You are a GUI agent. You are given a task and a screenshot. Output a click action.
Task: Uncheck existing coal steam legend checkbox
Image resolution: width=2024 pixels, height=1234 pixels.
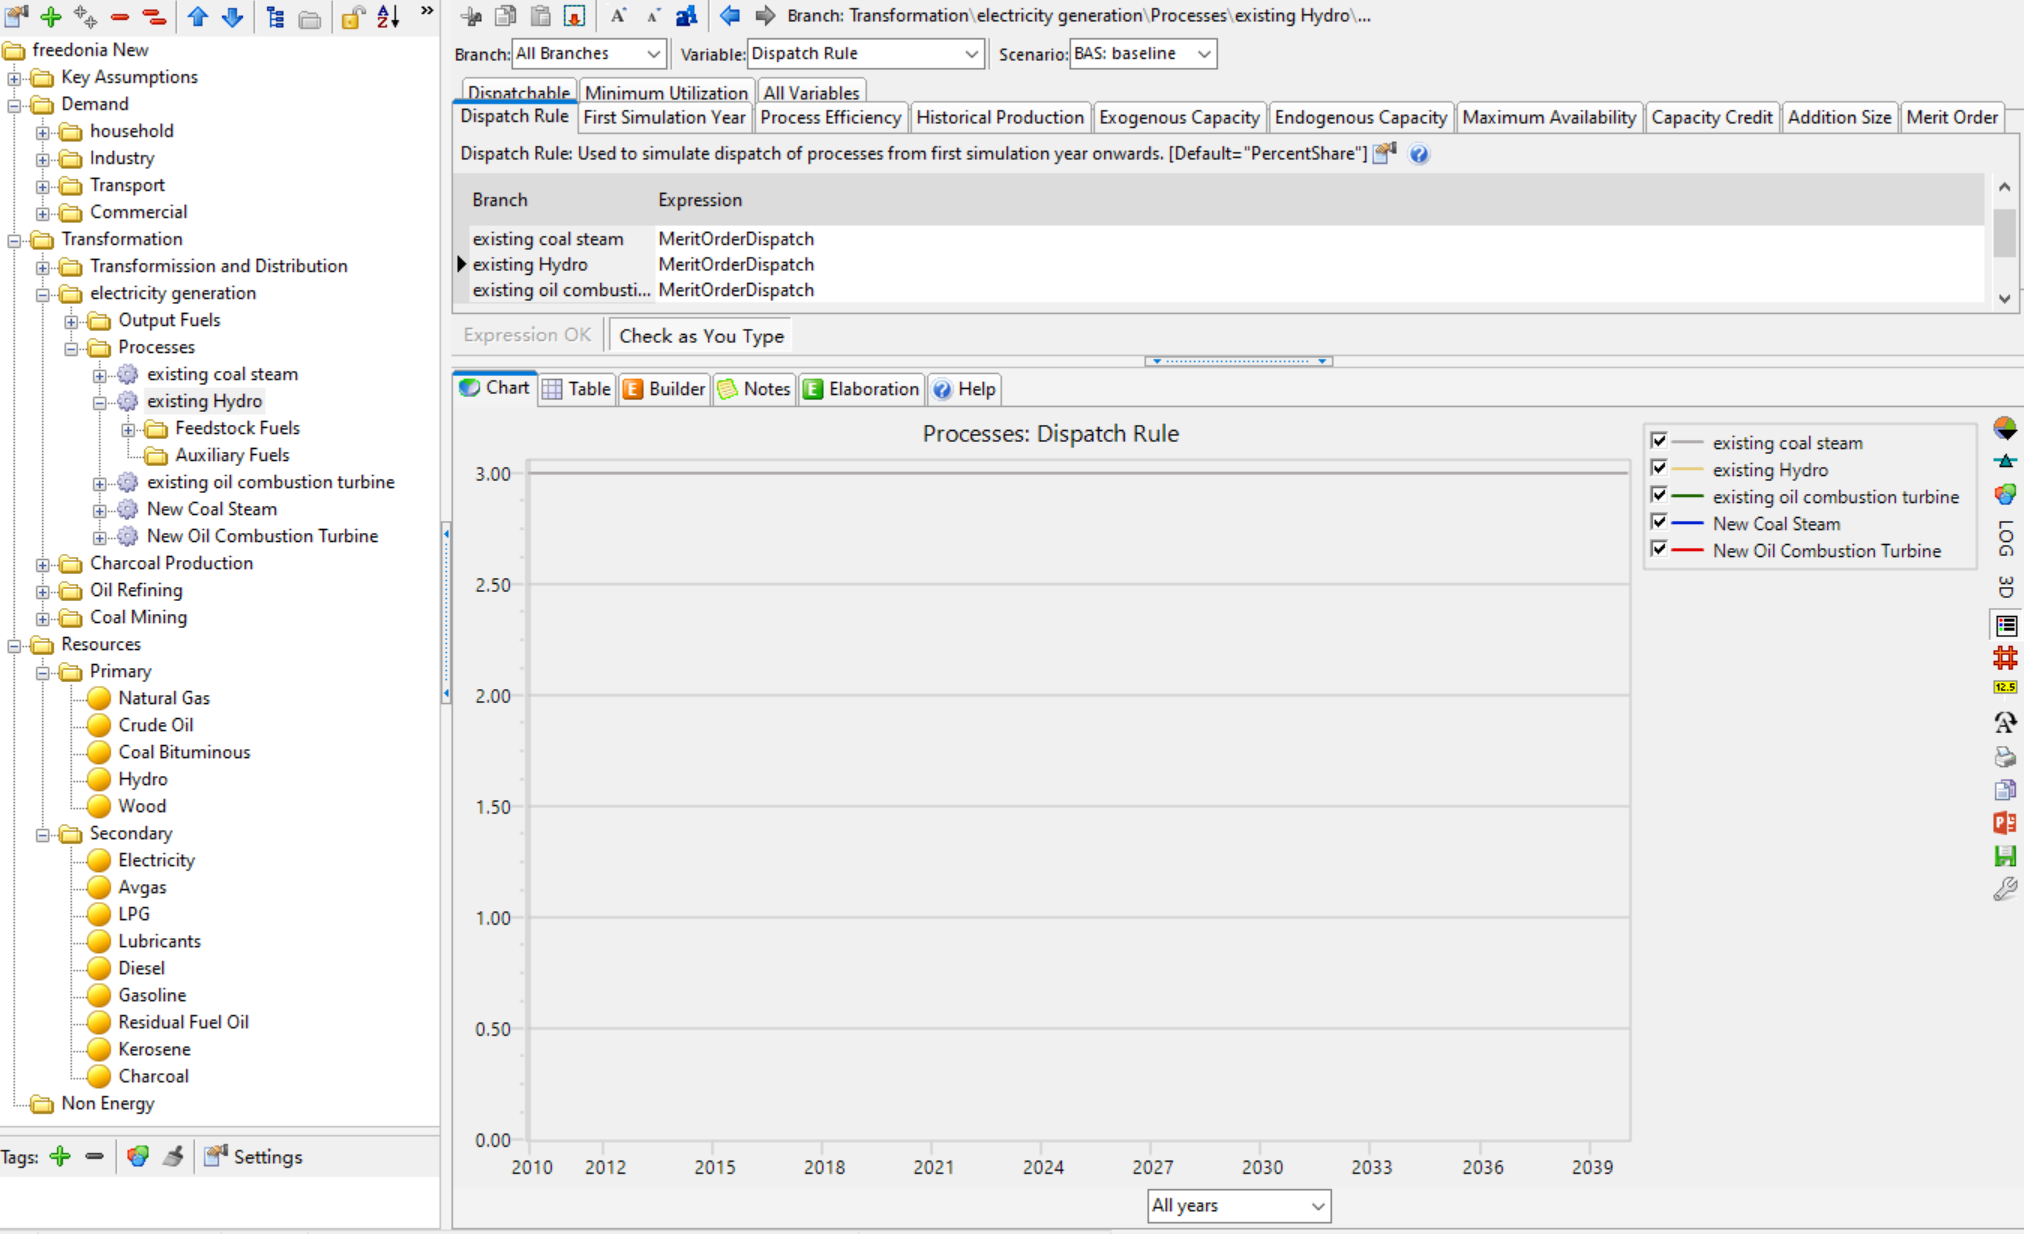(x=1659, y=441)
